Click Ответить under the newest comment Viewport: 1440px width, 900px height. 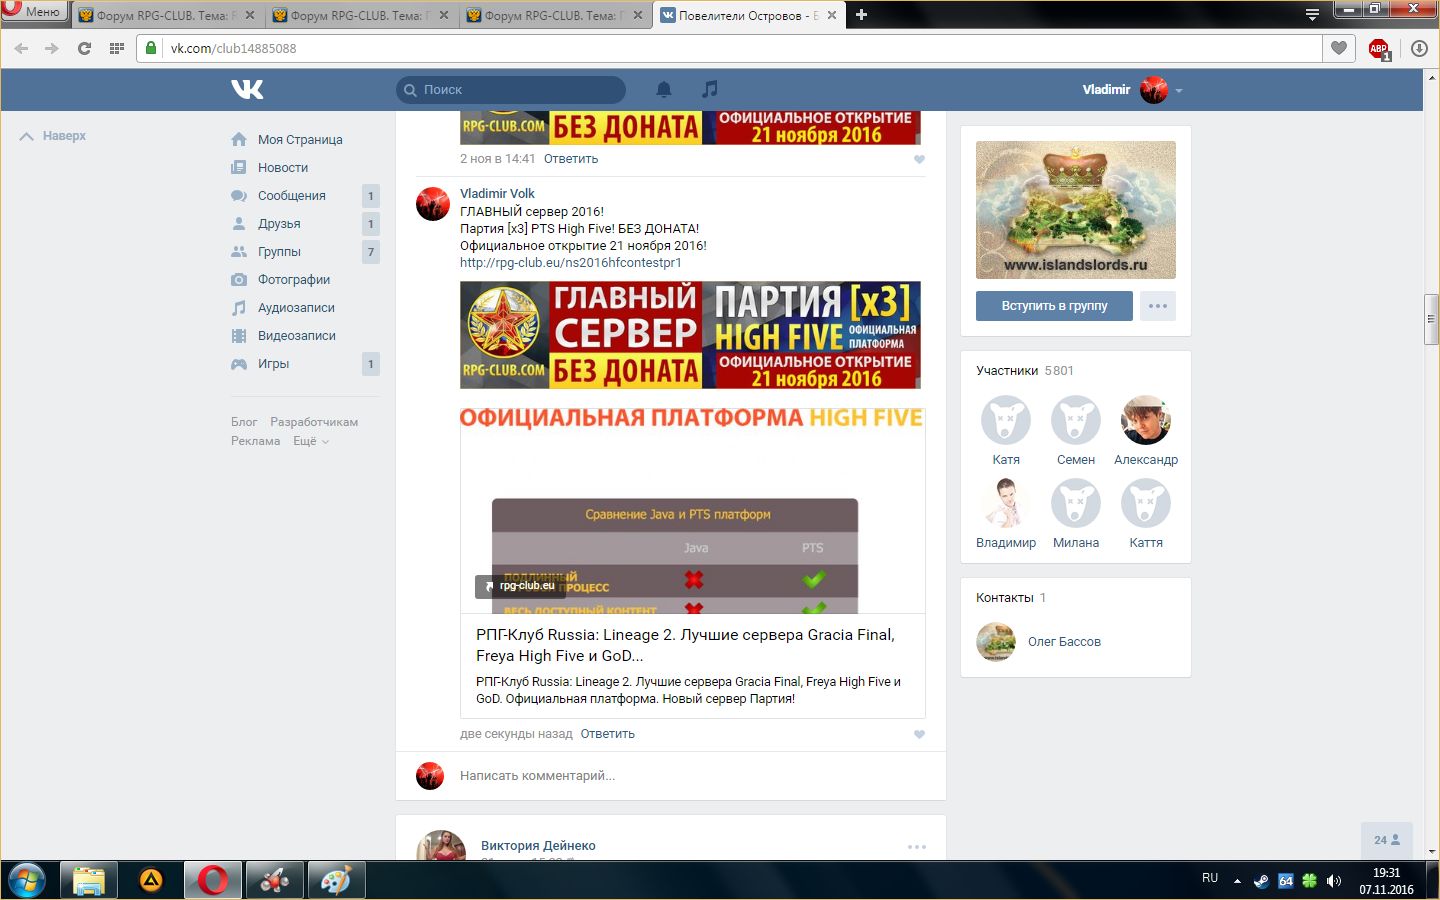tap(607, 734)
